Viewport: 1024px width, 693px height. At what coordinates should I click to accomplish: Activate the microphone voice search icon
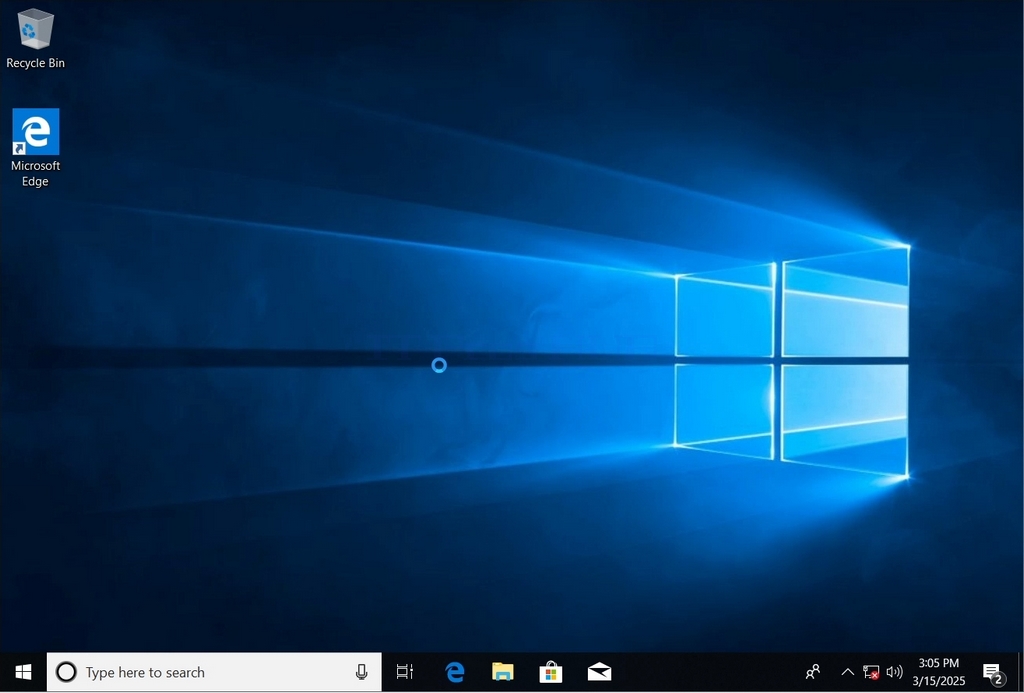point(361,672)
